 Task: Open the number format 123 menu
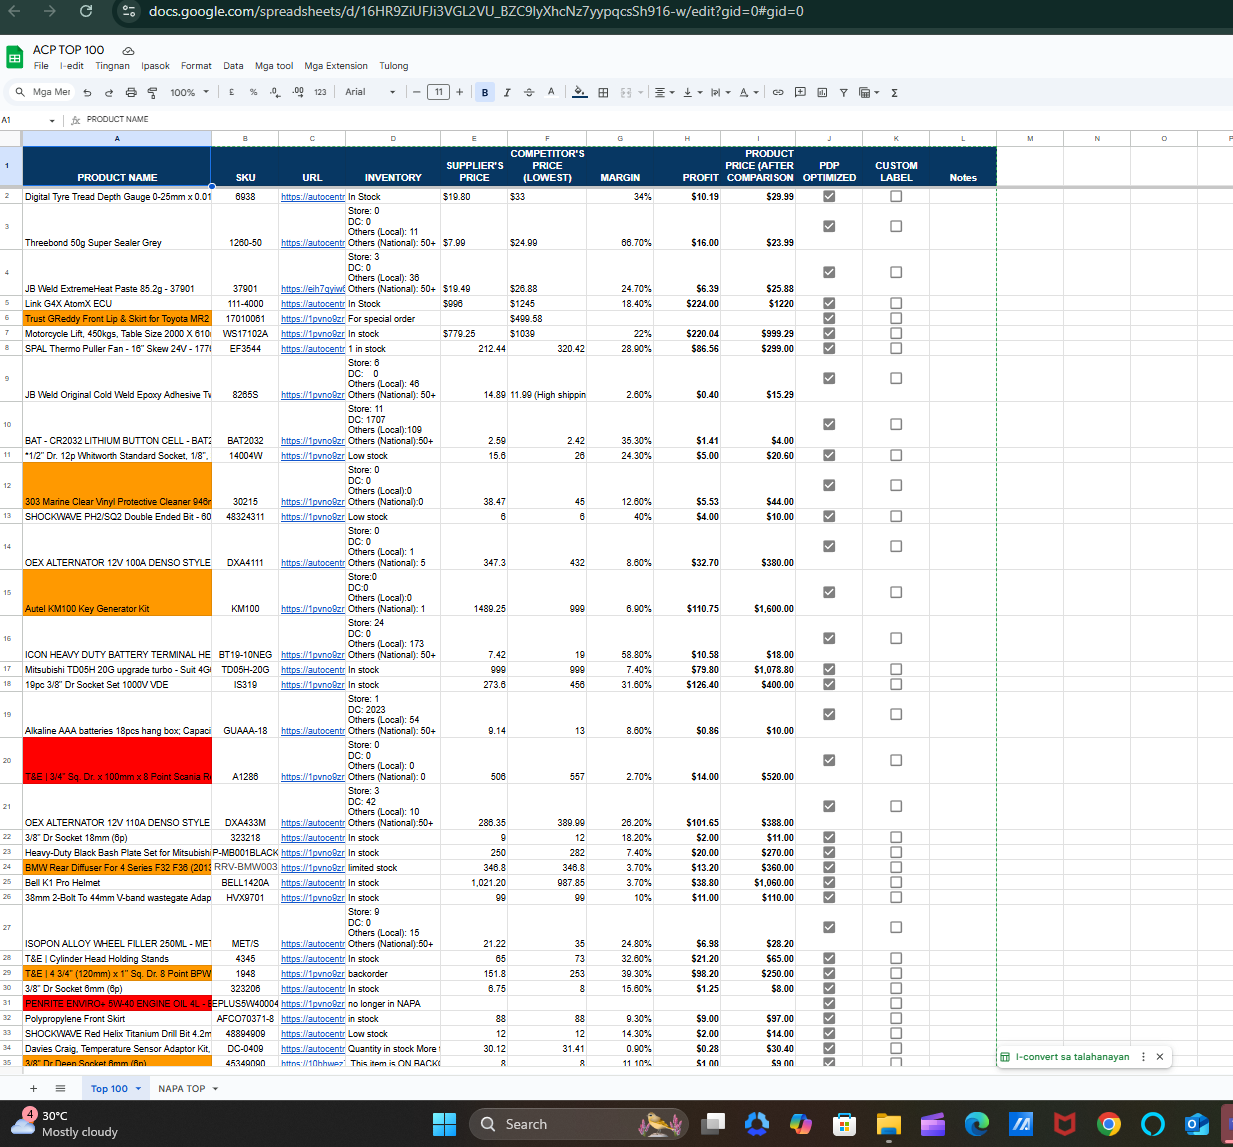[320, 92]
